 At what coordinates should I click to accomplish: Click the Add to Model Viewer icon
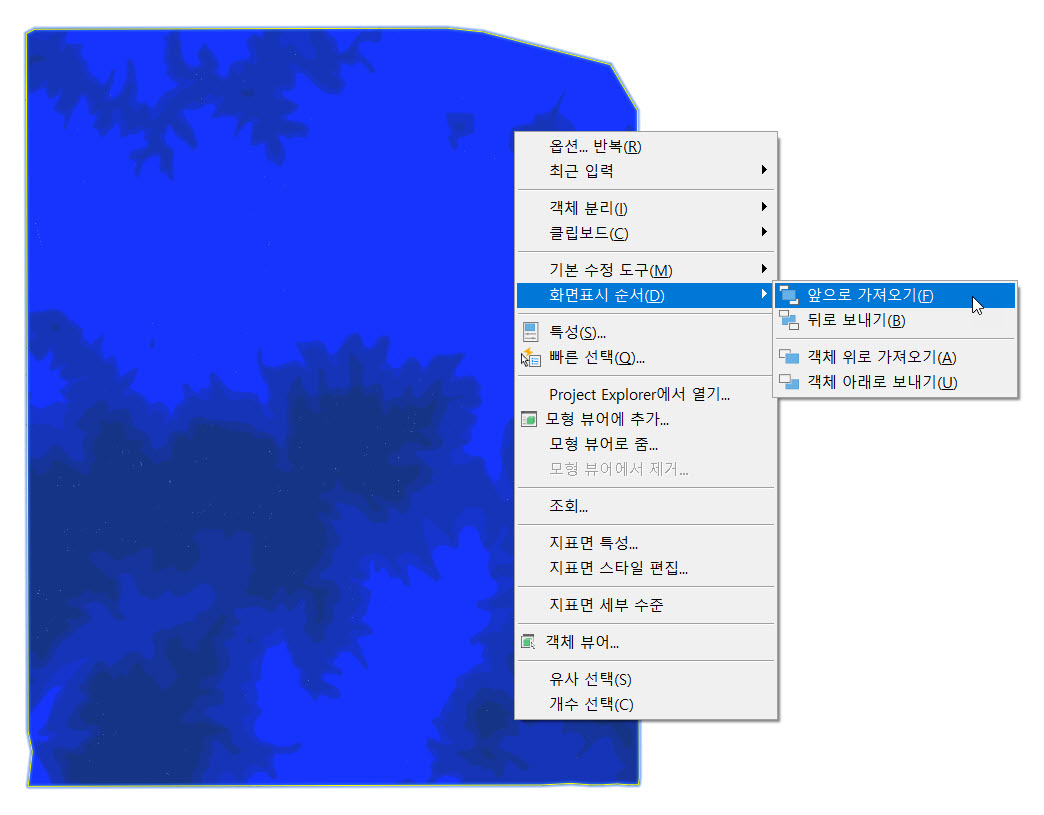pyautogui.click(x=530, y=419)
